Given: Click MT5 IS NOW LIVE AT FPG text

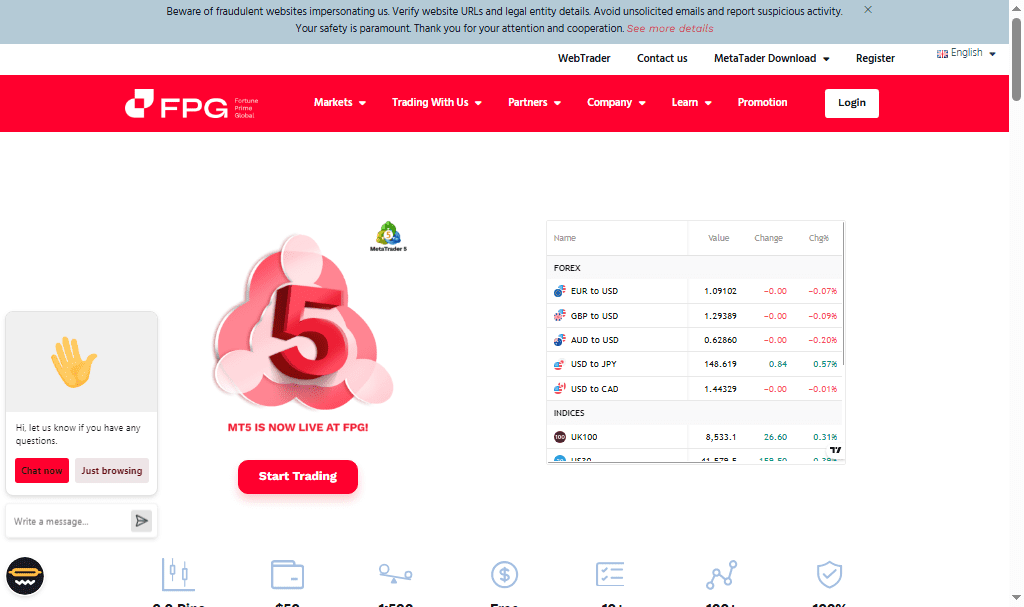Looking at the screenshot, I should (x=298, y=427).
